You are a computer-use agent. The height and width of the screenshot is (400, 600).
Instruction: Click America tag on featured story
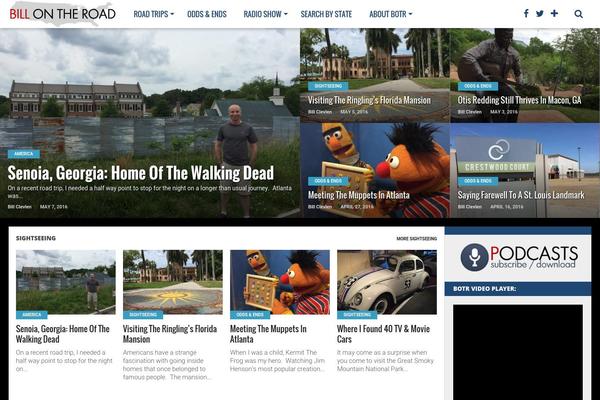coord(23,154)
